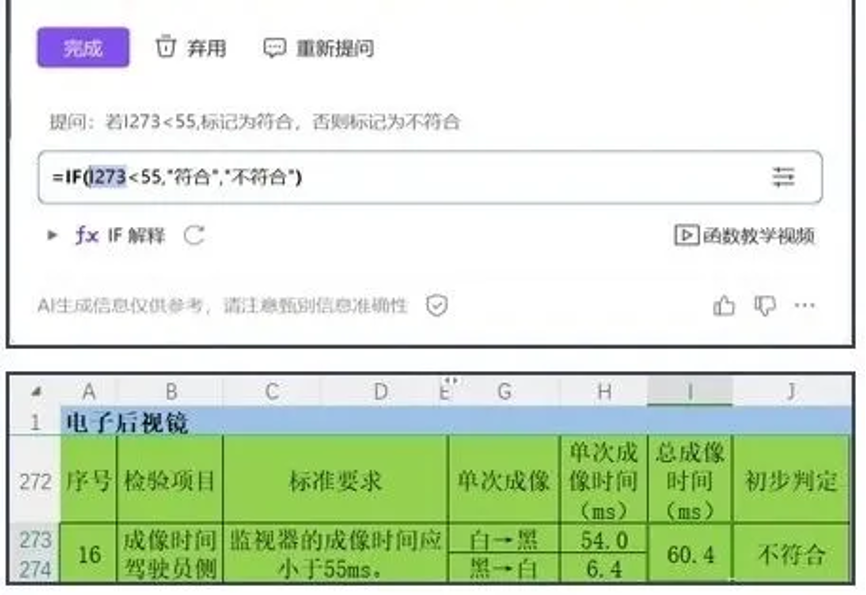Click the cell containing 16
866x595 pixels.
click(x=89, y=554)
